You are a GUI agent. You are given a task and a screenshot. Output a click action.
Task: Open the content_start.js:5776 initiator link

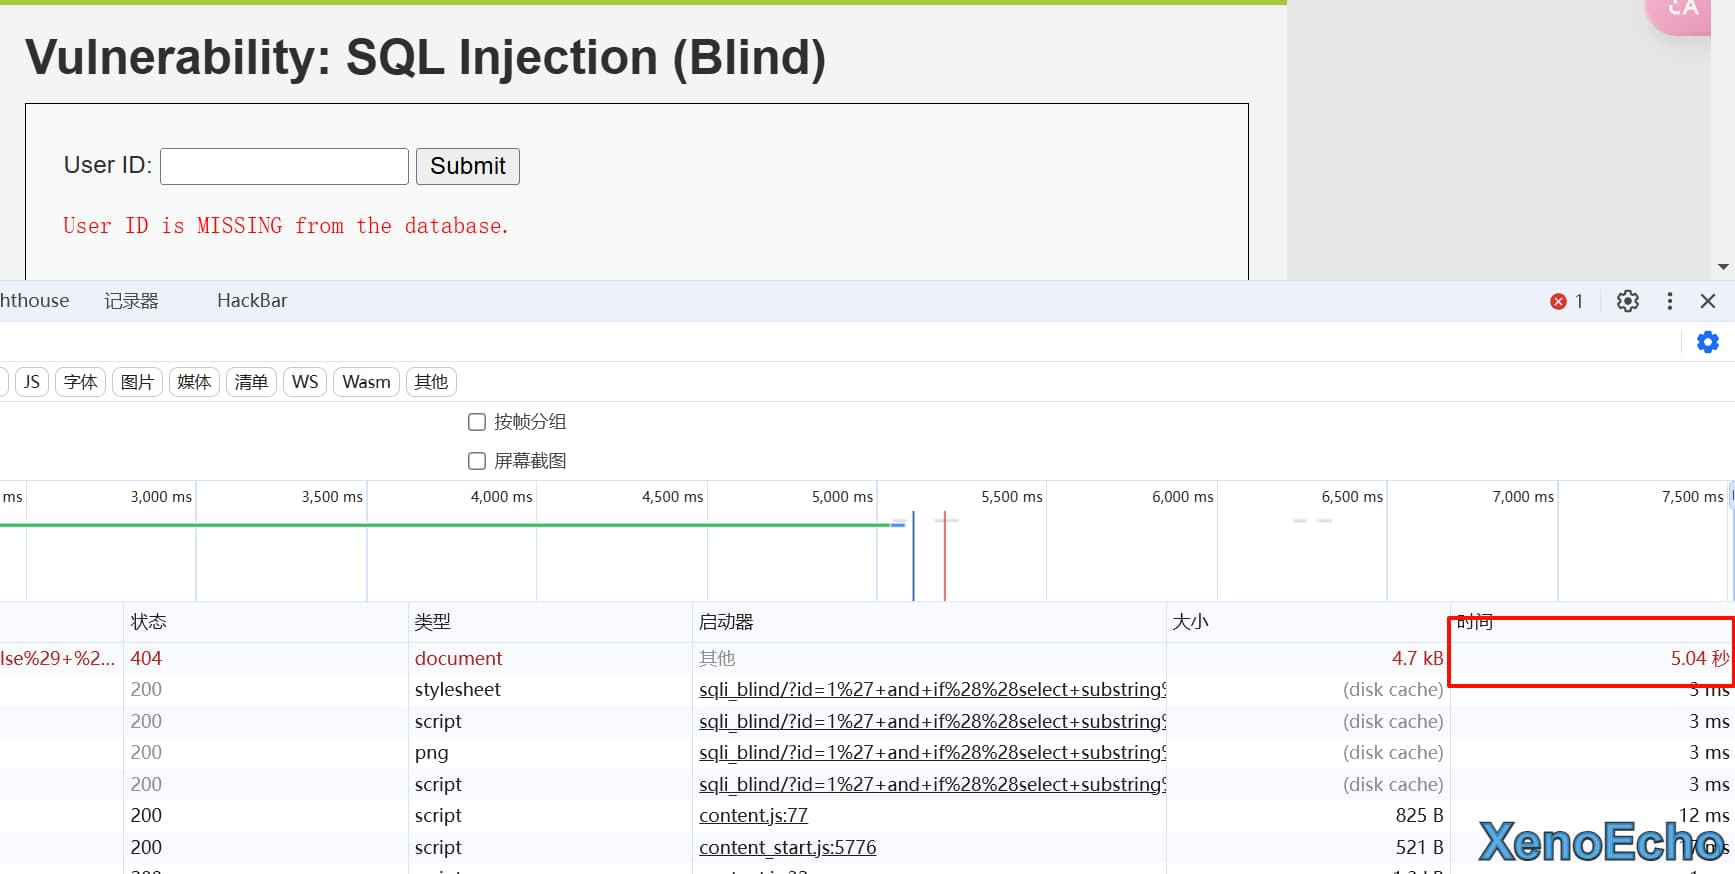click(787, 848)
